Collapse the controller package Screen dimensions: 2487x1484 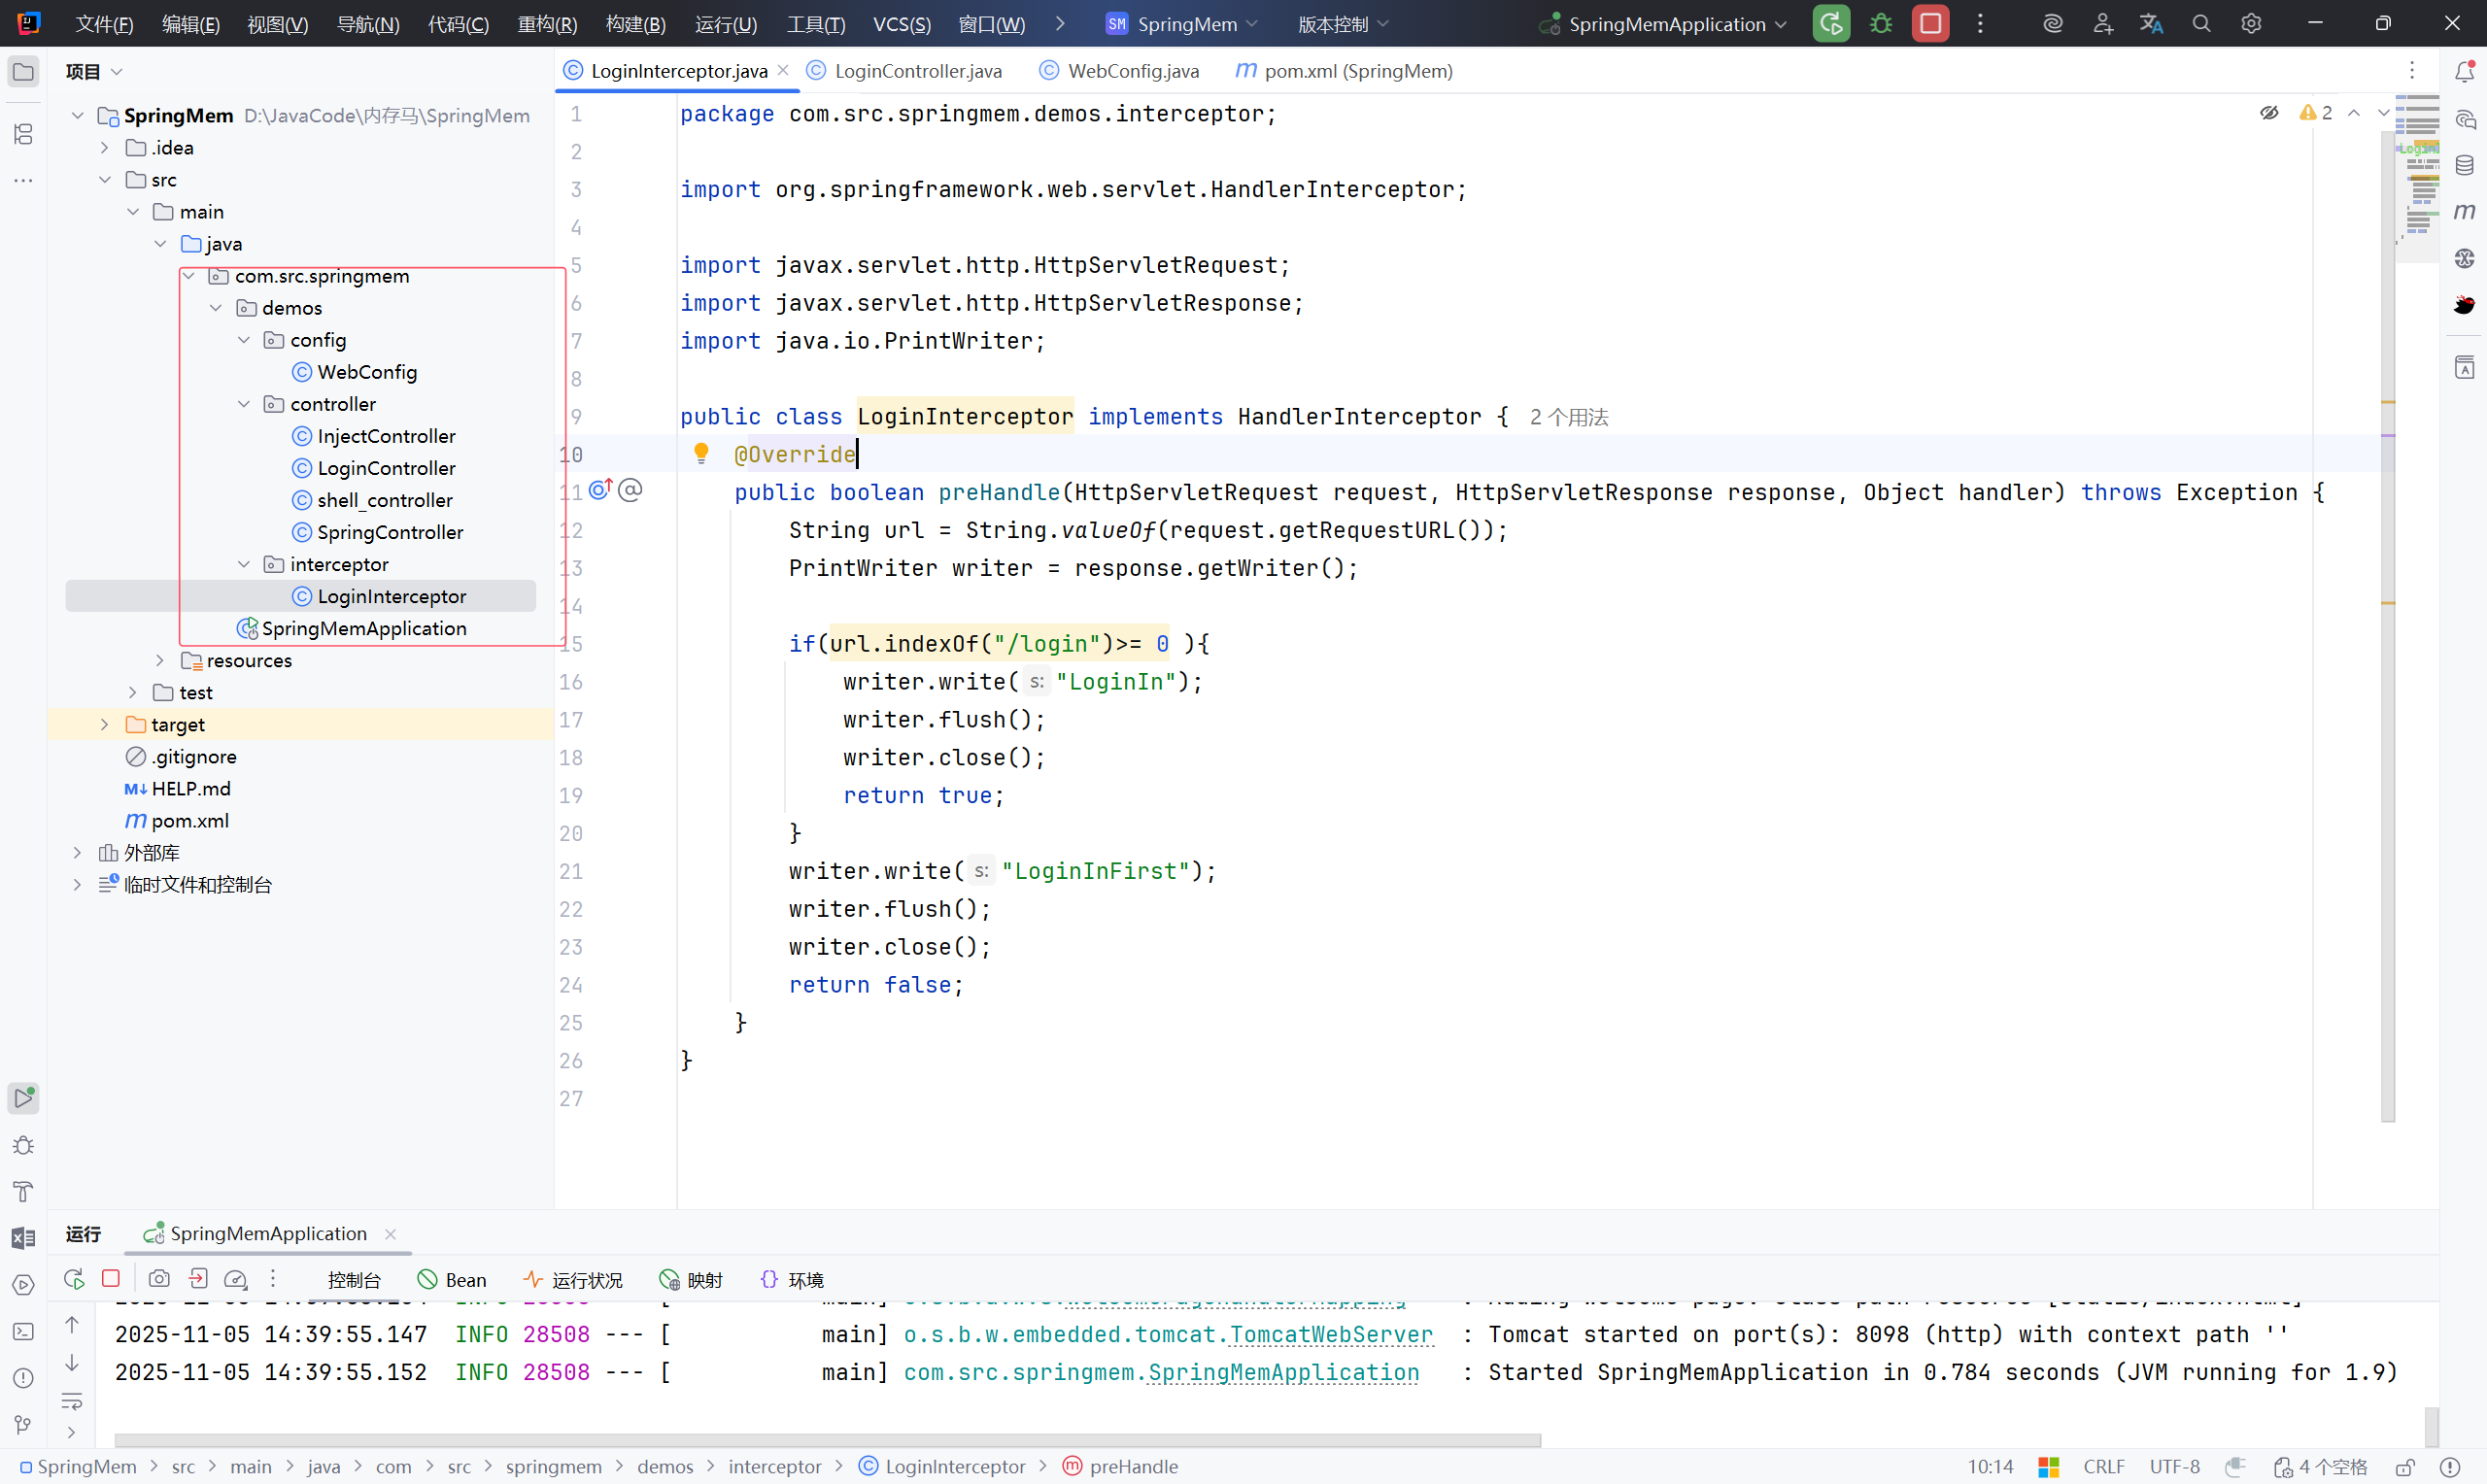[244, 404]
